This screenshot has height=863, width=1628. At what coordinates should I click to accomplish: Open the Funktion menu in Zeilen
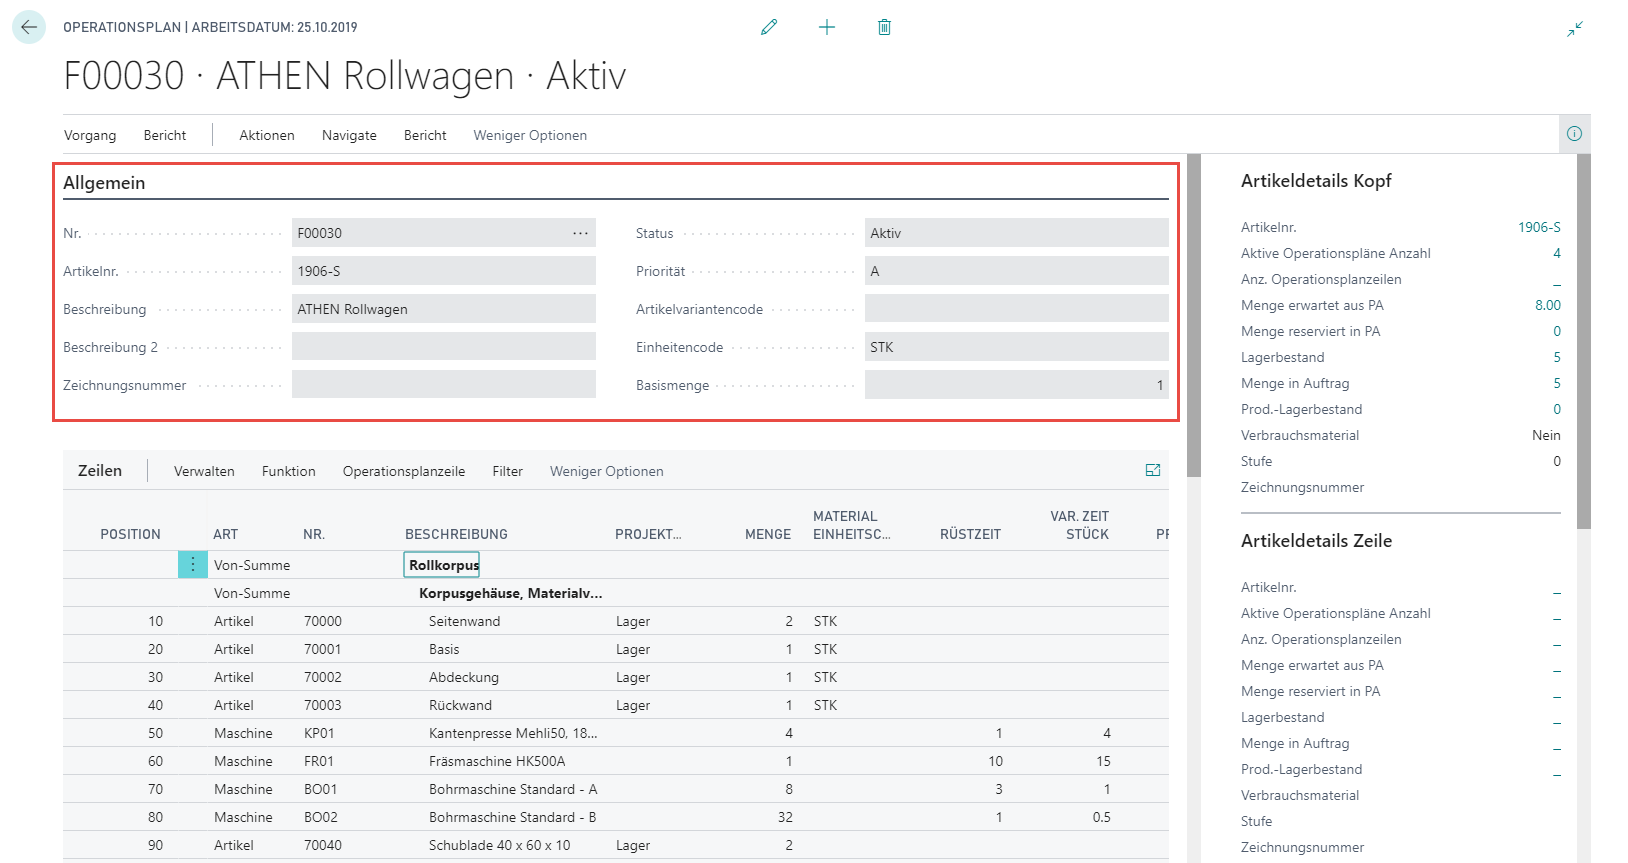[289, 471]
